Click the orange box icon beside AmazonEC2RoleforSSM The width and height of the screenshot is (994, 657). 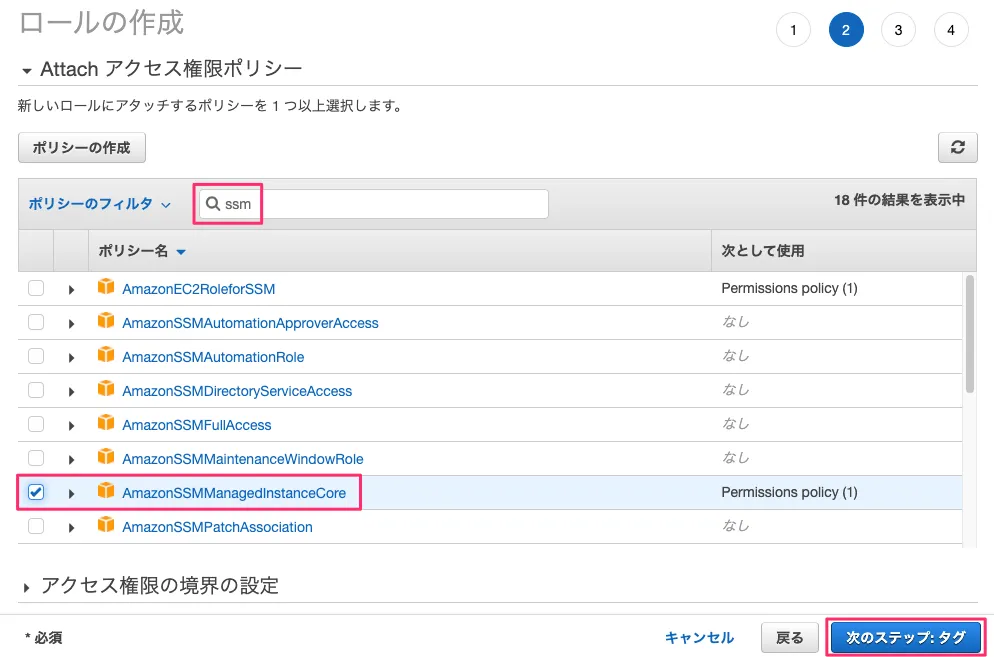(106, 288)
